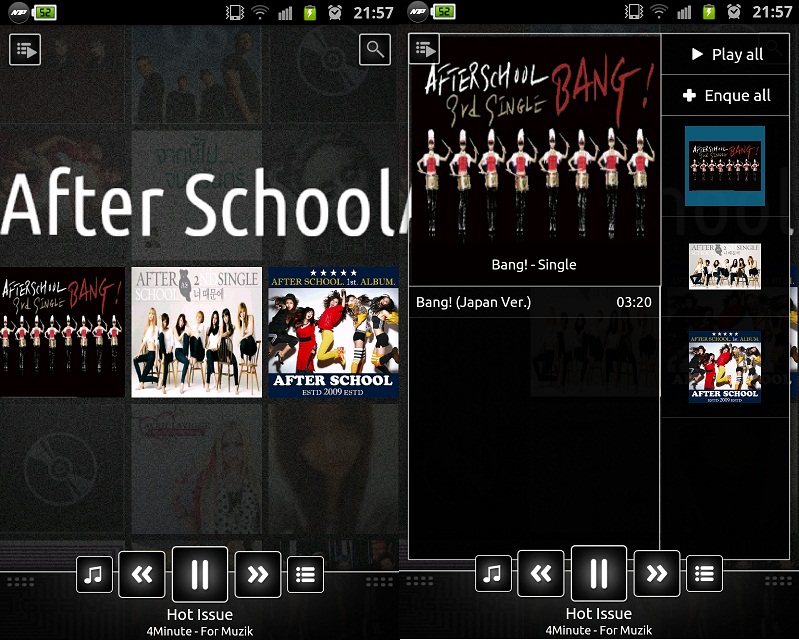This screenshot has width=799, height=640.
Task: Tap player app notification icon, left status bar
Action: click(x=18, y=12)
